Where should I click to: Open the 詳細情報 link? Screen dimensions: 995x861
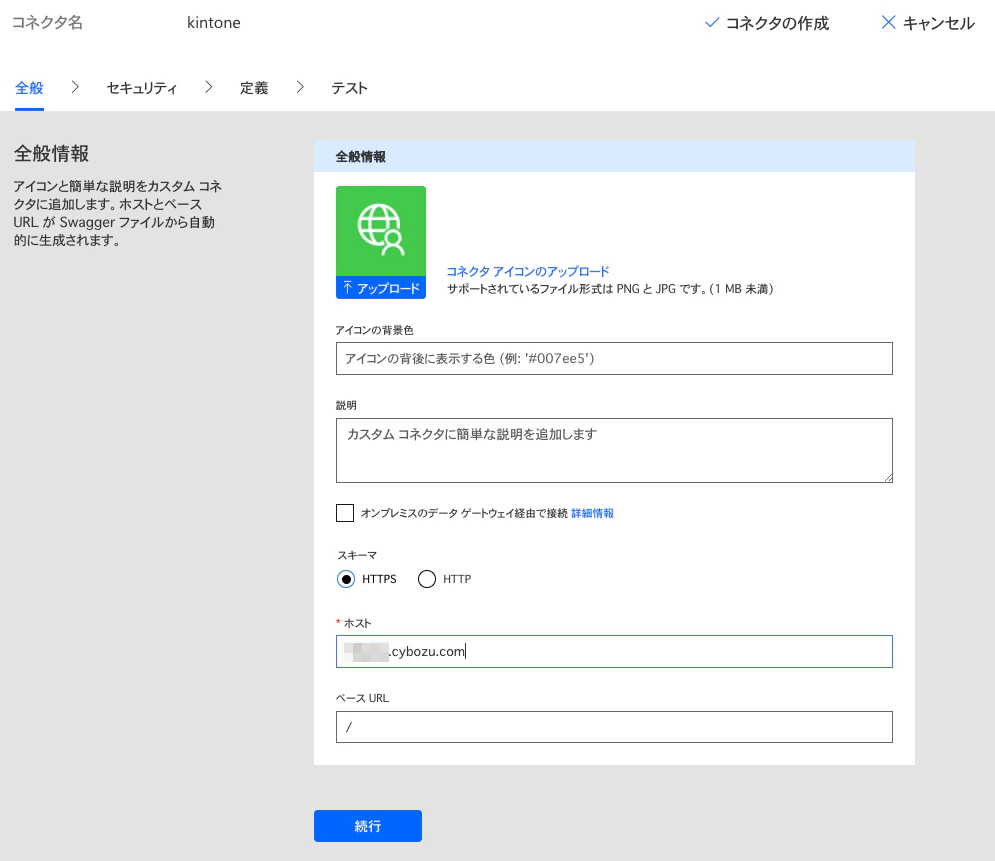tap(593, 513)
